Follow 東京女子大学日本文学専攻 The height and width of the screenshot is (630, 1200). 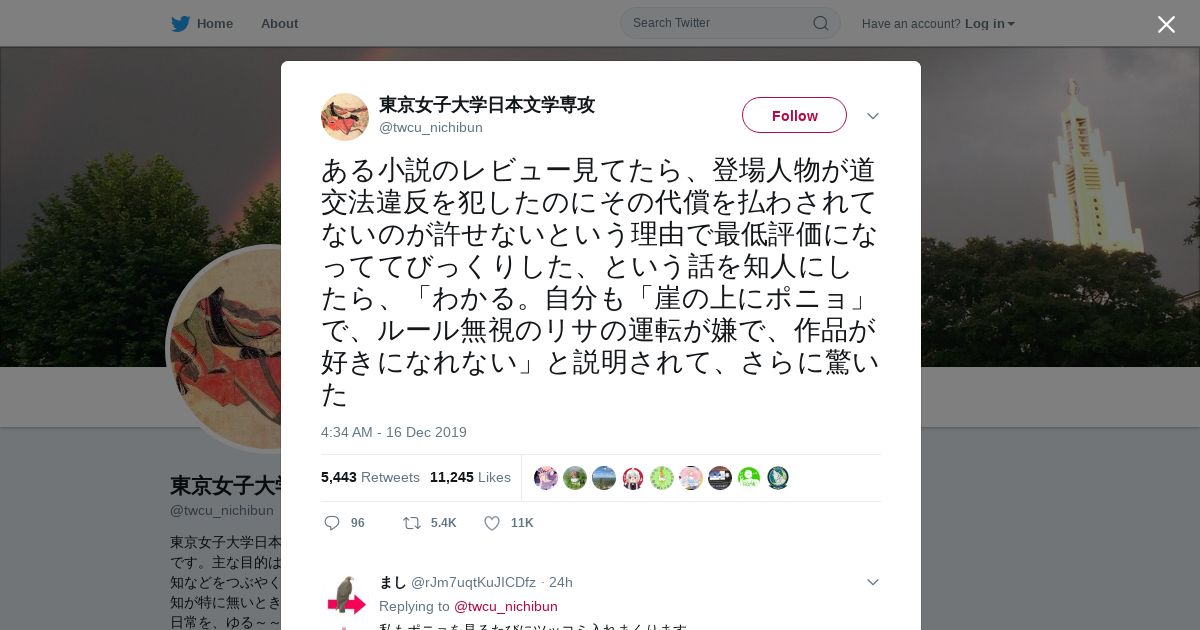[794, 115]
